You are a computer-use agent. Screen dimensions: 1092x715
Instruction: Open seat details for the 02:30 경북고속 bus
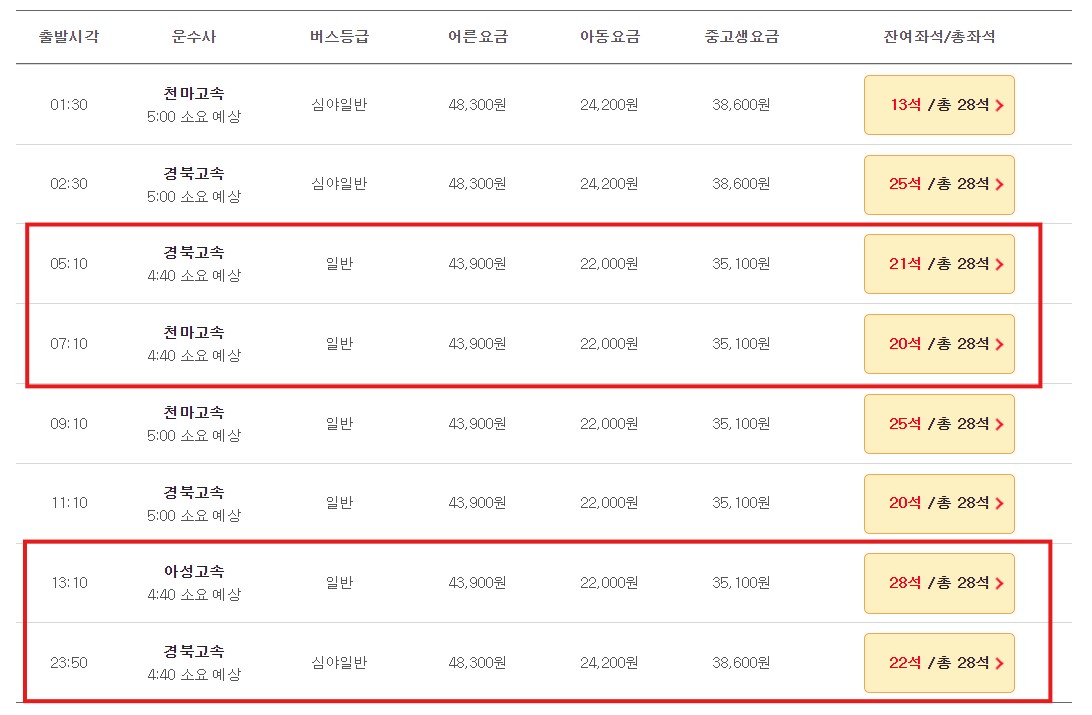click(938, 184)
